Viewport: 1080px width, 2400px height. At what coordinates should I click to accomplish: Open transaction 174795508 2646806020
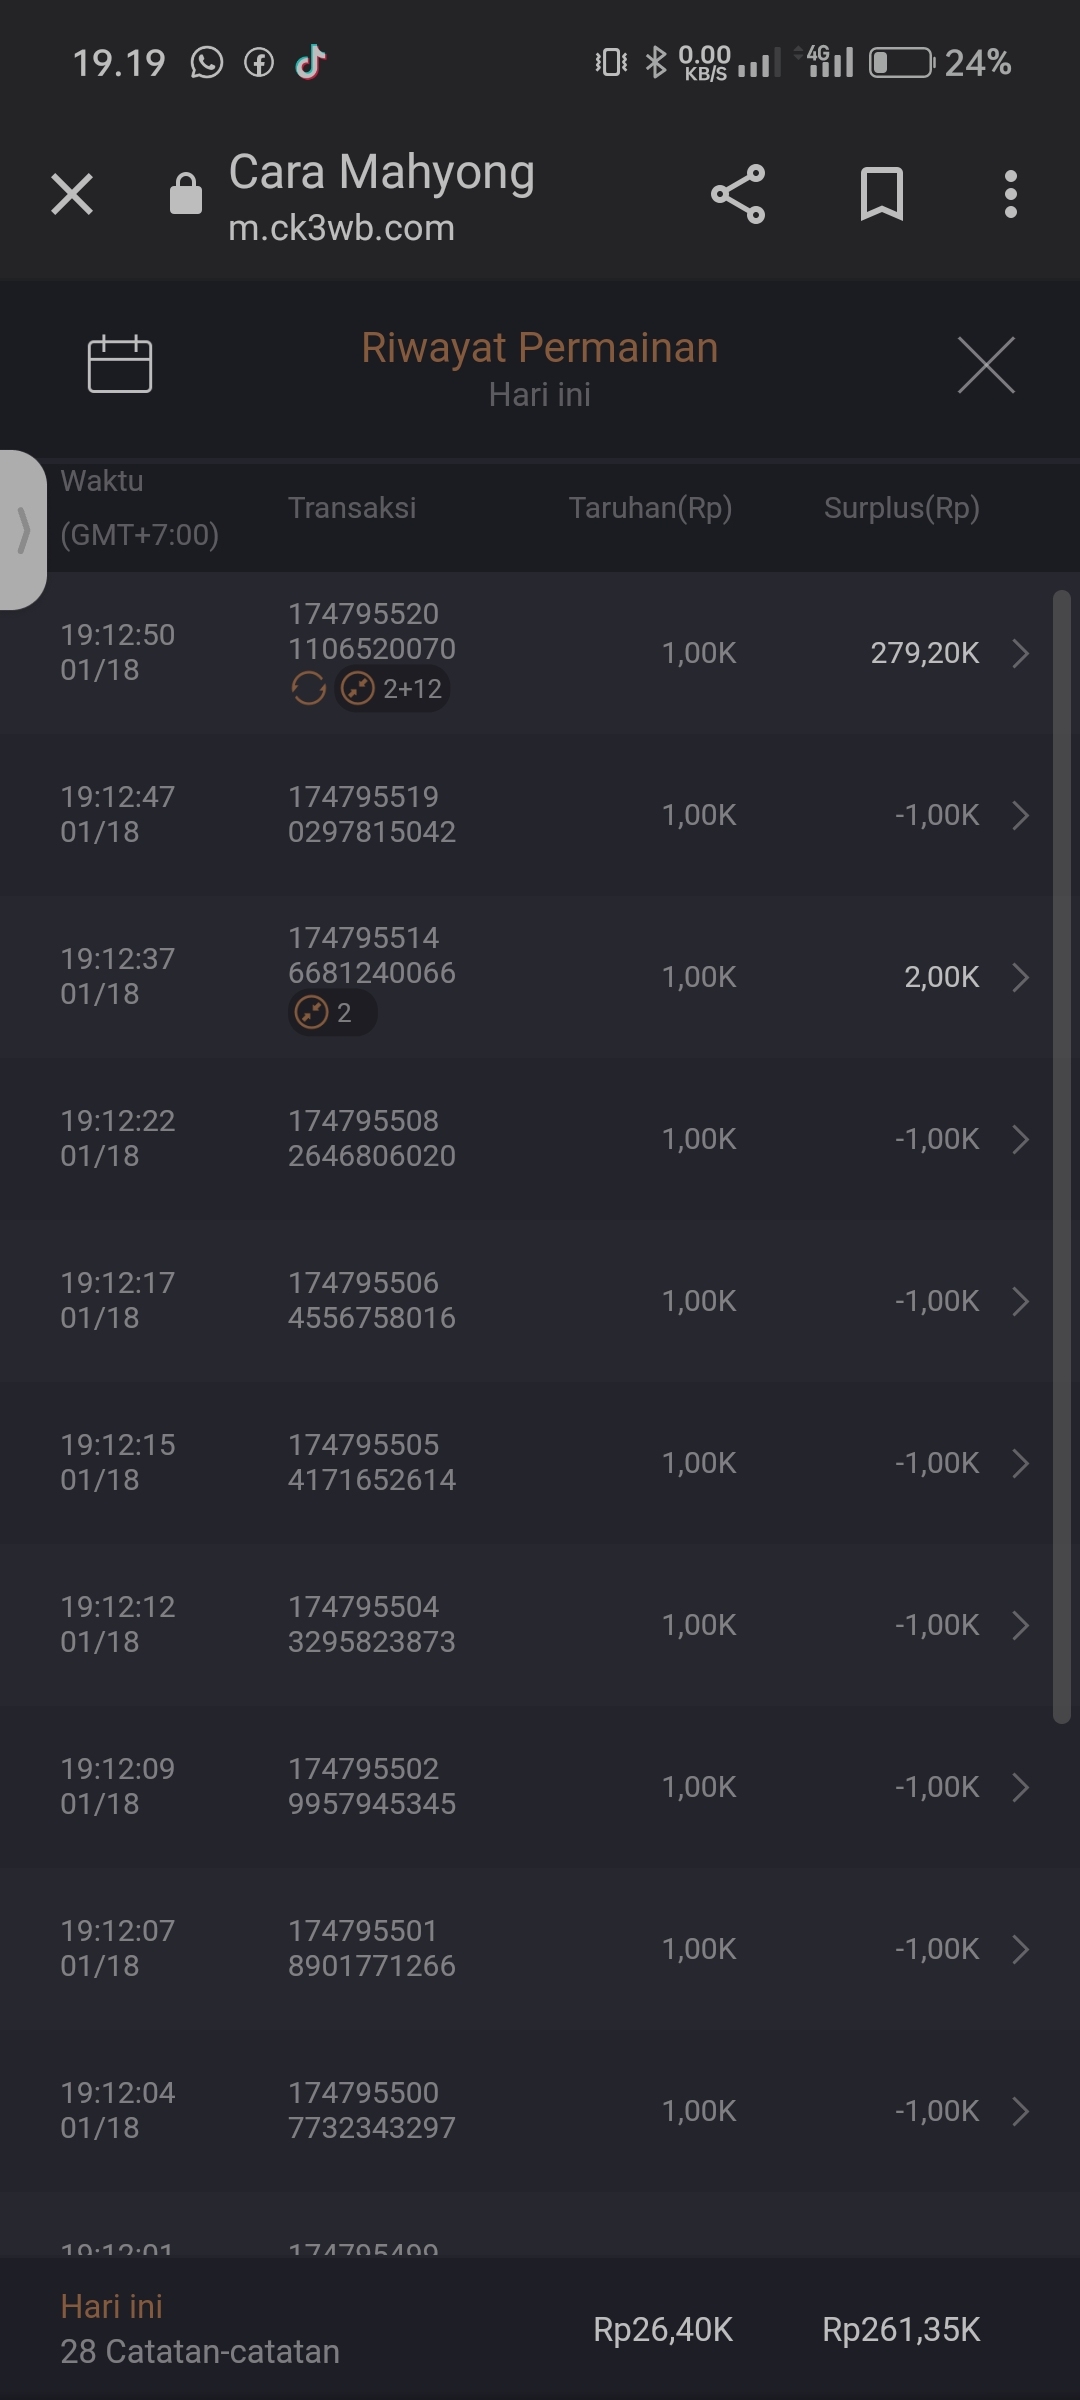[371, 1138]
